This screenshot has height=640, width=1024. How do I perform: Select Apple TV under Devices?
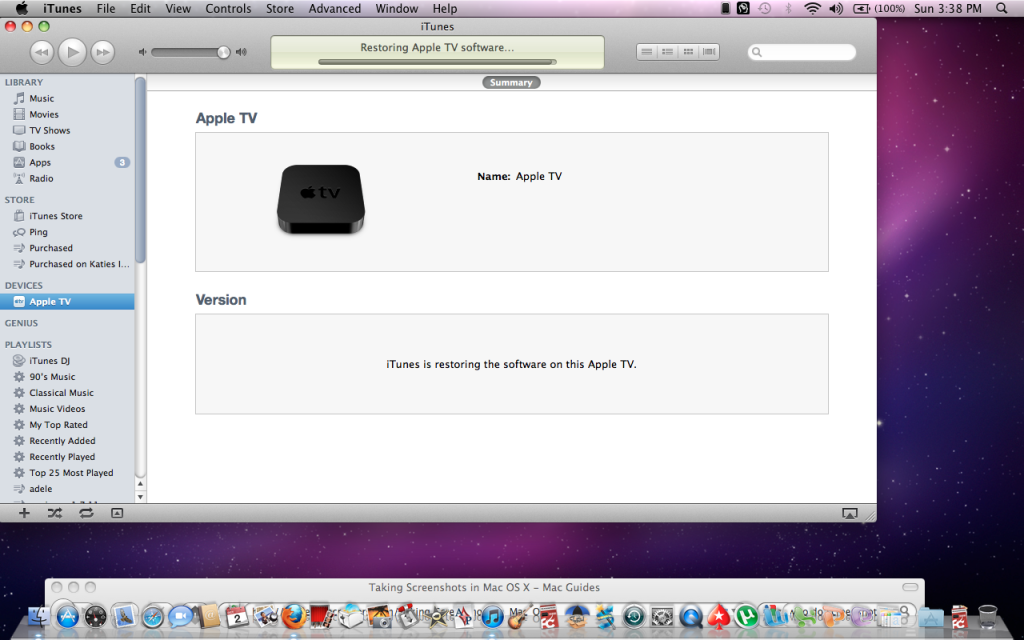(x=67, y=301)
